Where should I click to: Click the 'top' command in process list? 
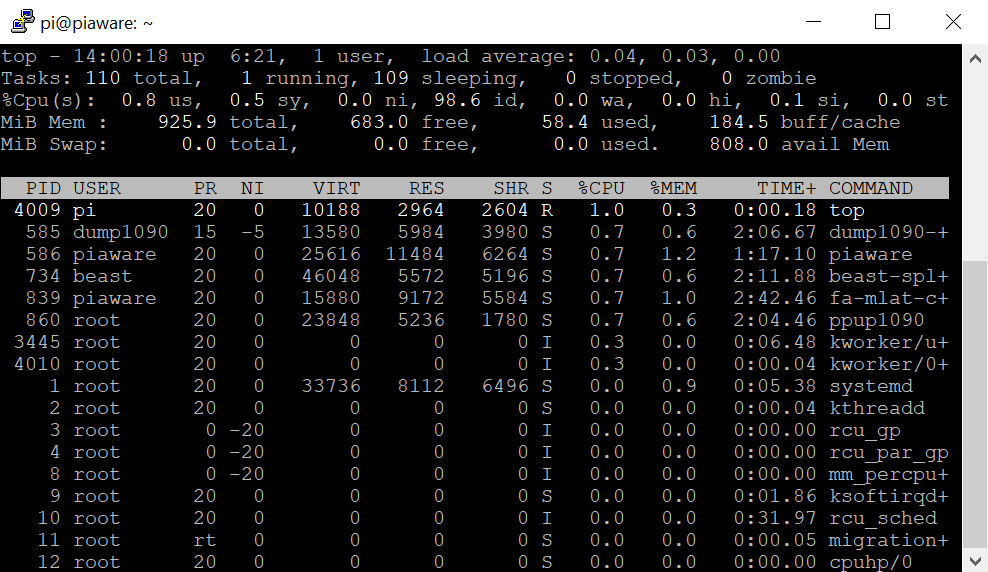[847, 210]
